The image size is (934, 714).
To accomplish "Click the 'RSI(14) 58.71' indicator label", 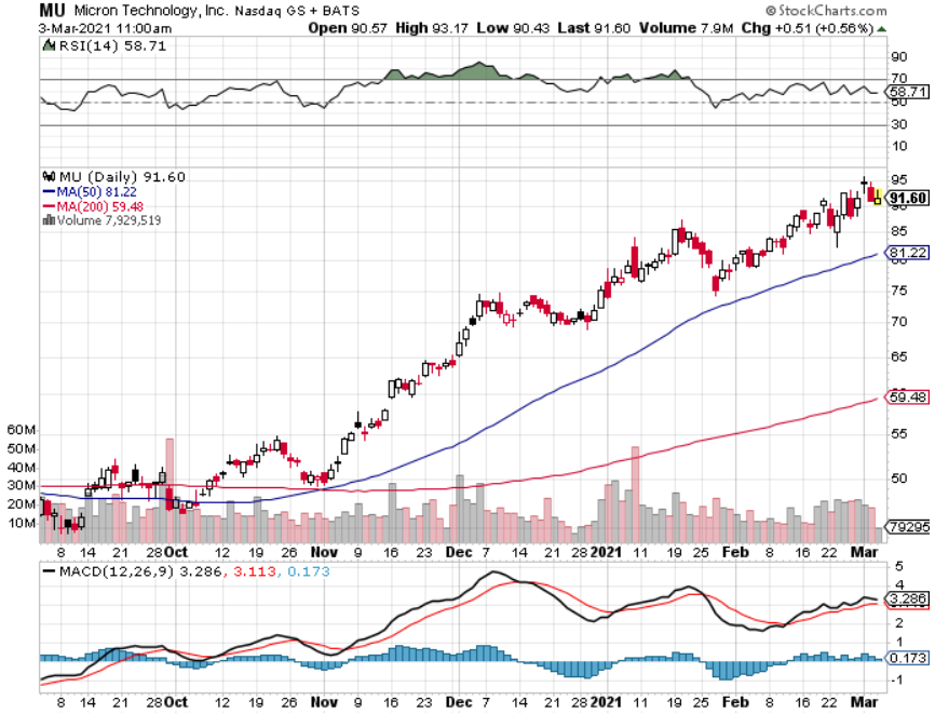I will tap(113, 46).
